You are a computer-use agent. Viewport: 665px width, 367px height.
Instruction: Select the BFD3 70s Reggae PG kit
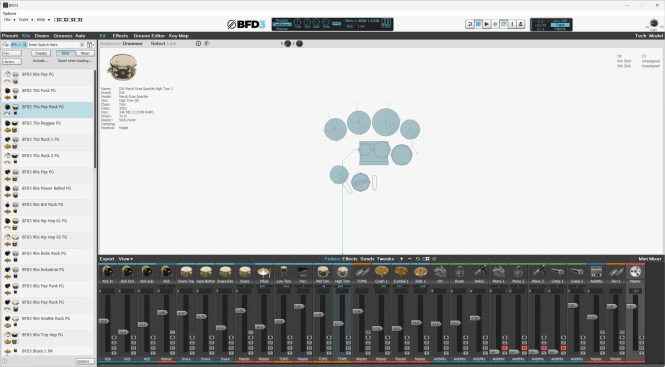48,126
